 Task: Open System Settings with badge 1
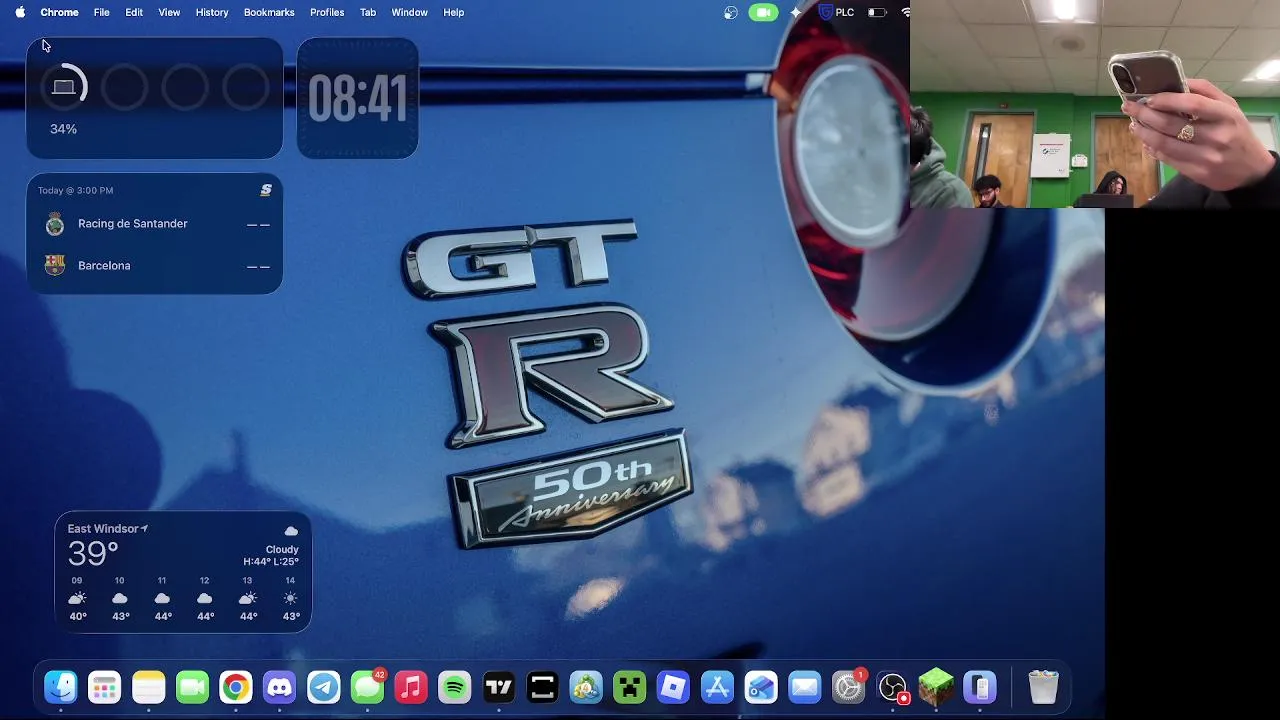tap(849, 687)
